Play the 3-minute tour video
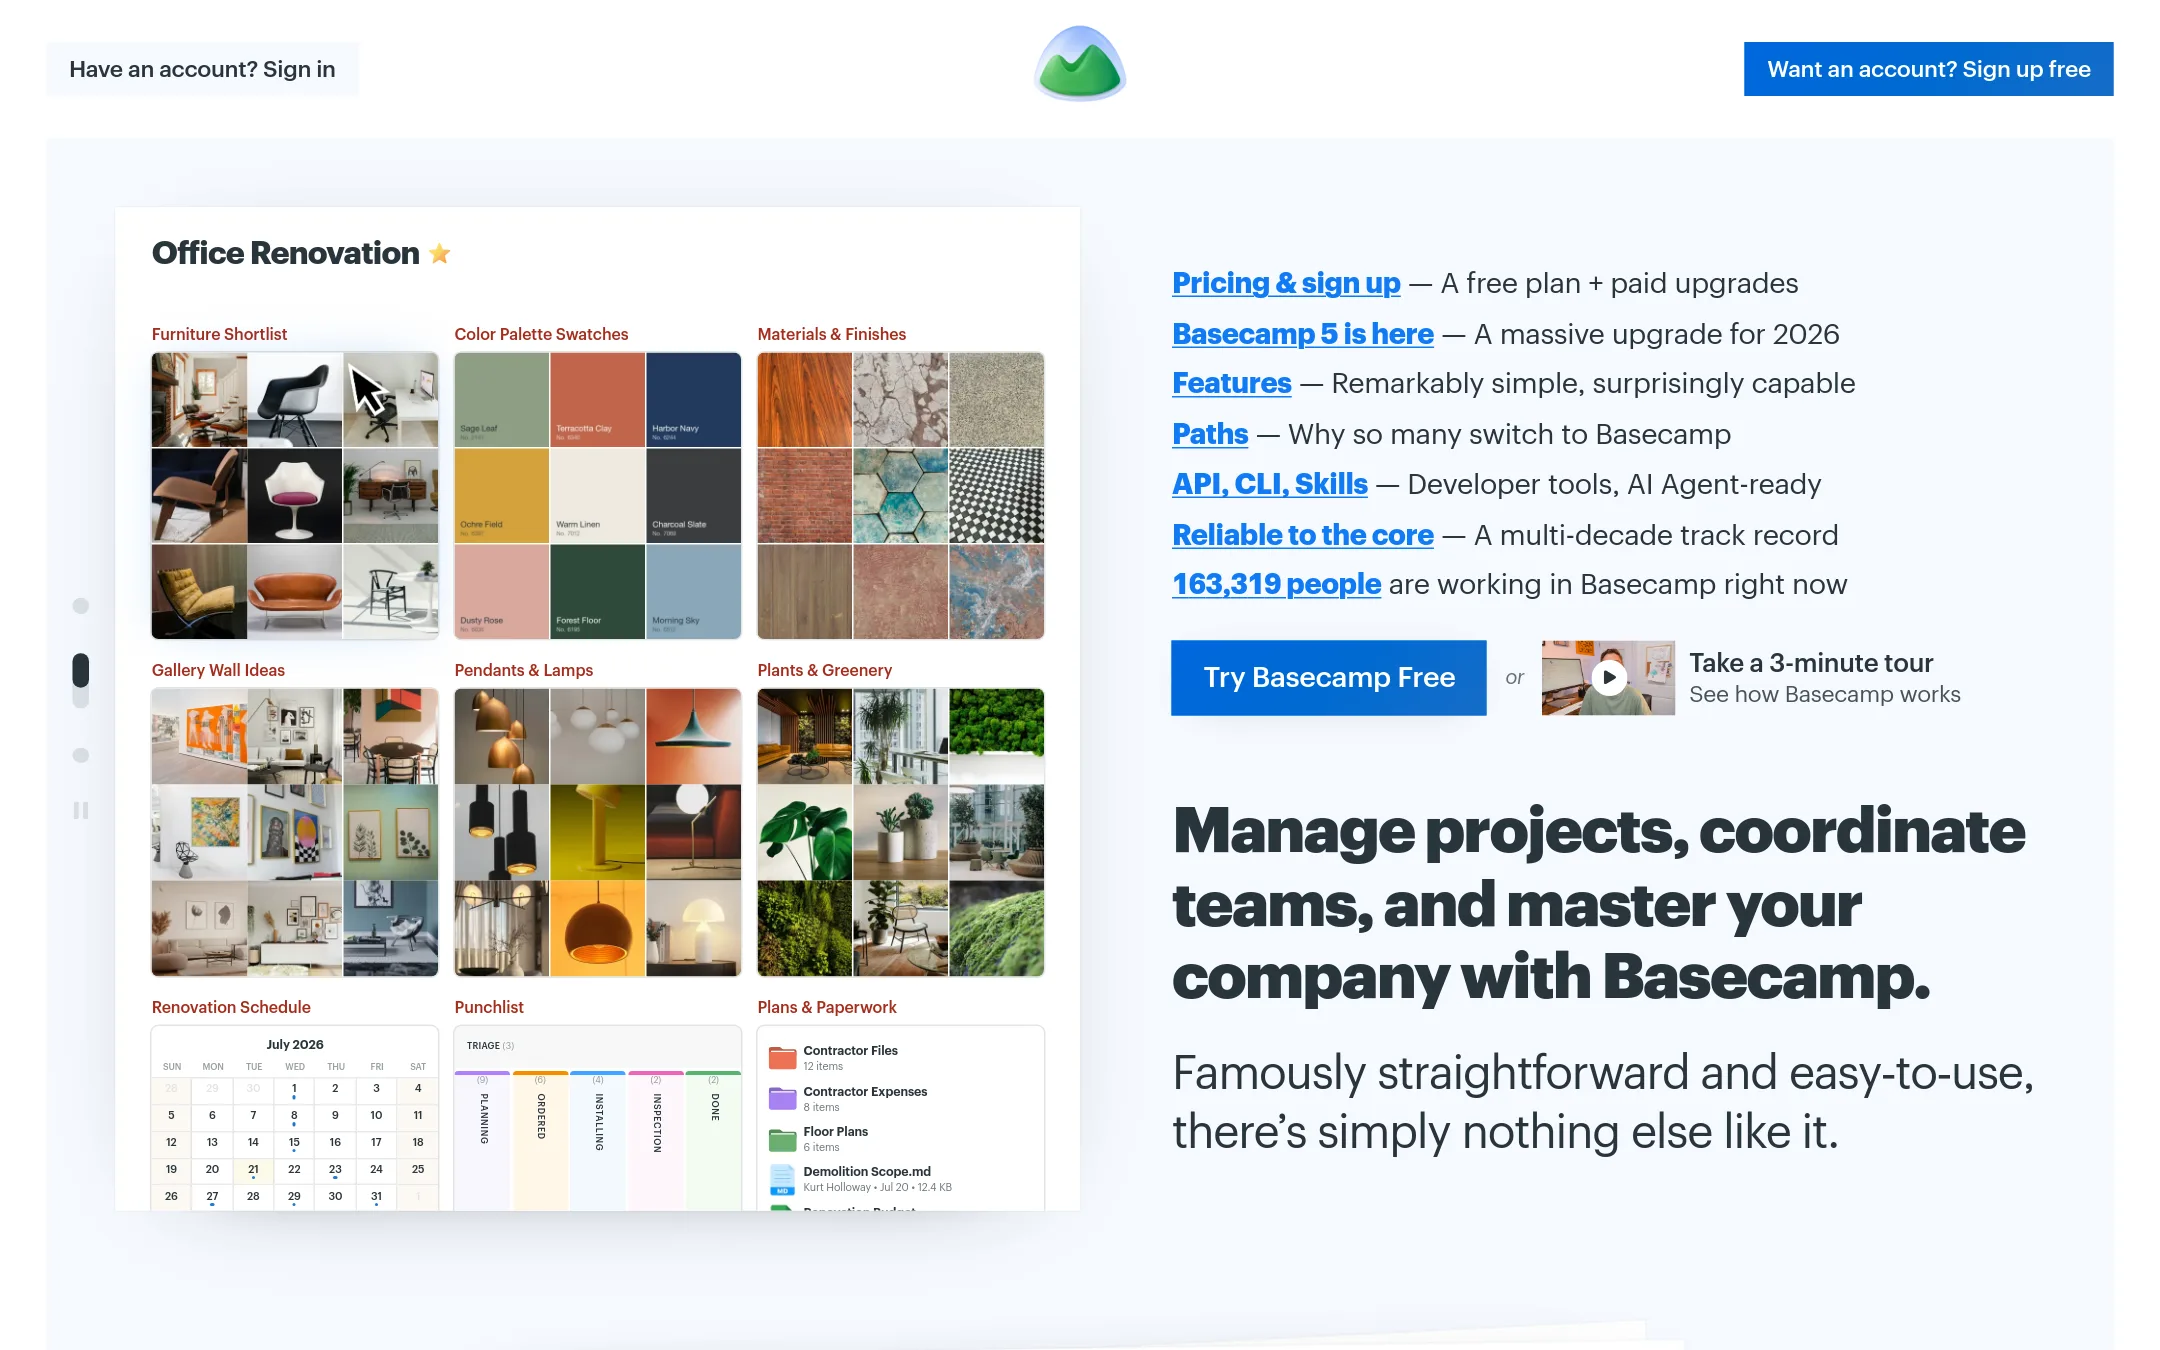The height and width of the screenshot is (1350, 2160). [x=1608, y=678]
